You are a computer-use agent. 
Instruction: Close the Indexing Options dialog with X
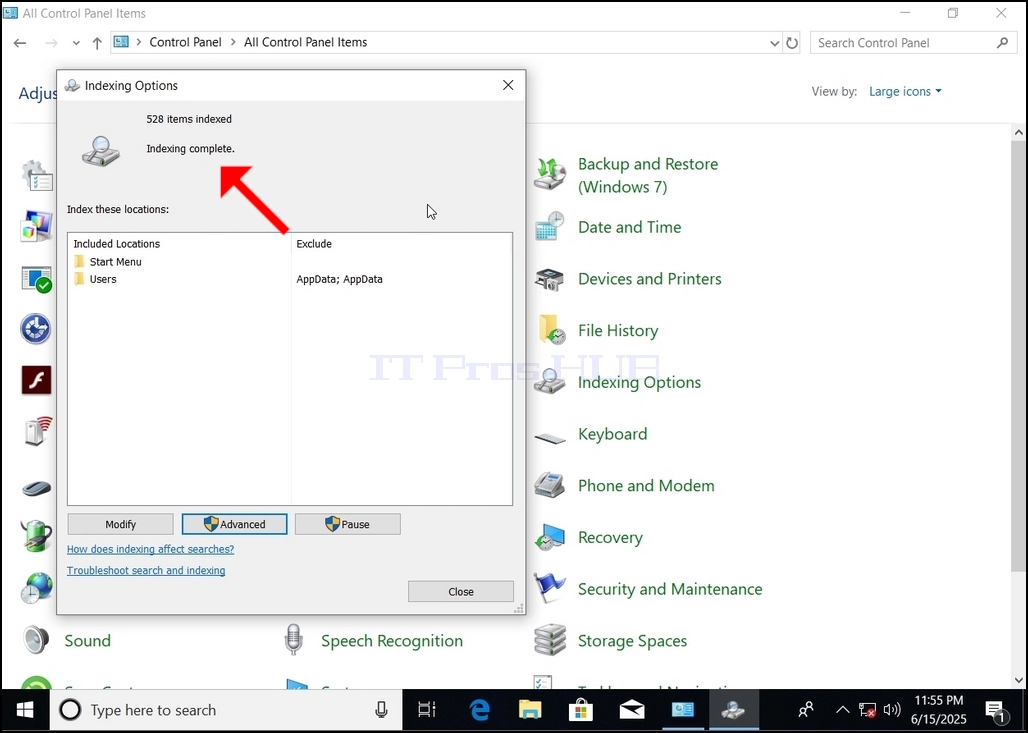pos(508,85)
